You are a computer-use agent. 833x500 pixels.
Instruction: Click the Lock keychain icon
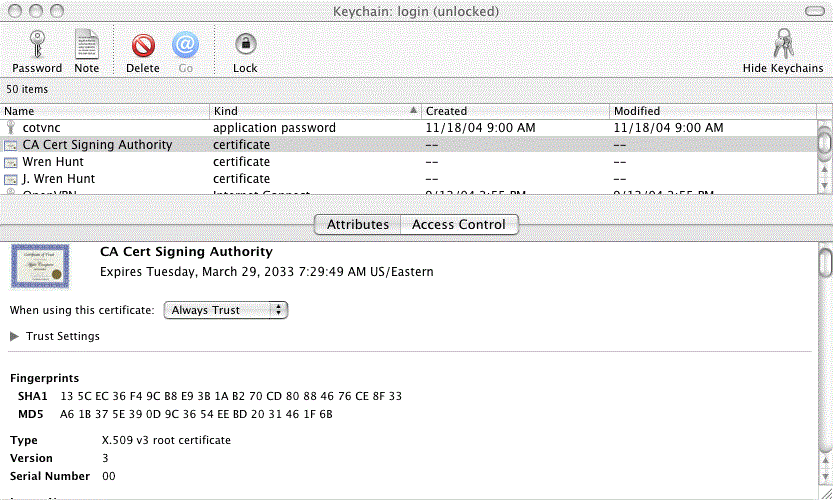click(245, 45)
